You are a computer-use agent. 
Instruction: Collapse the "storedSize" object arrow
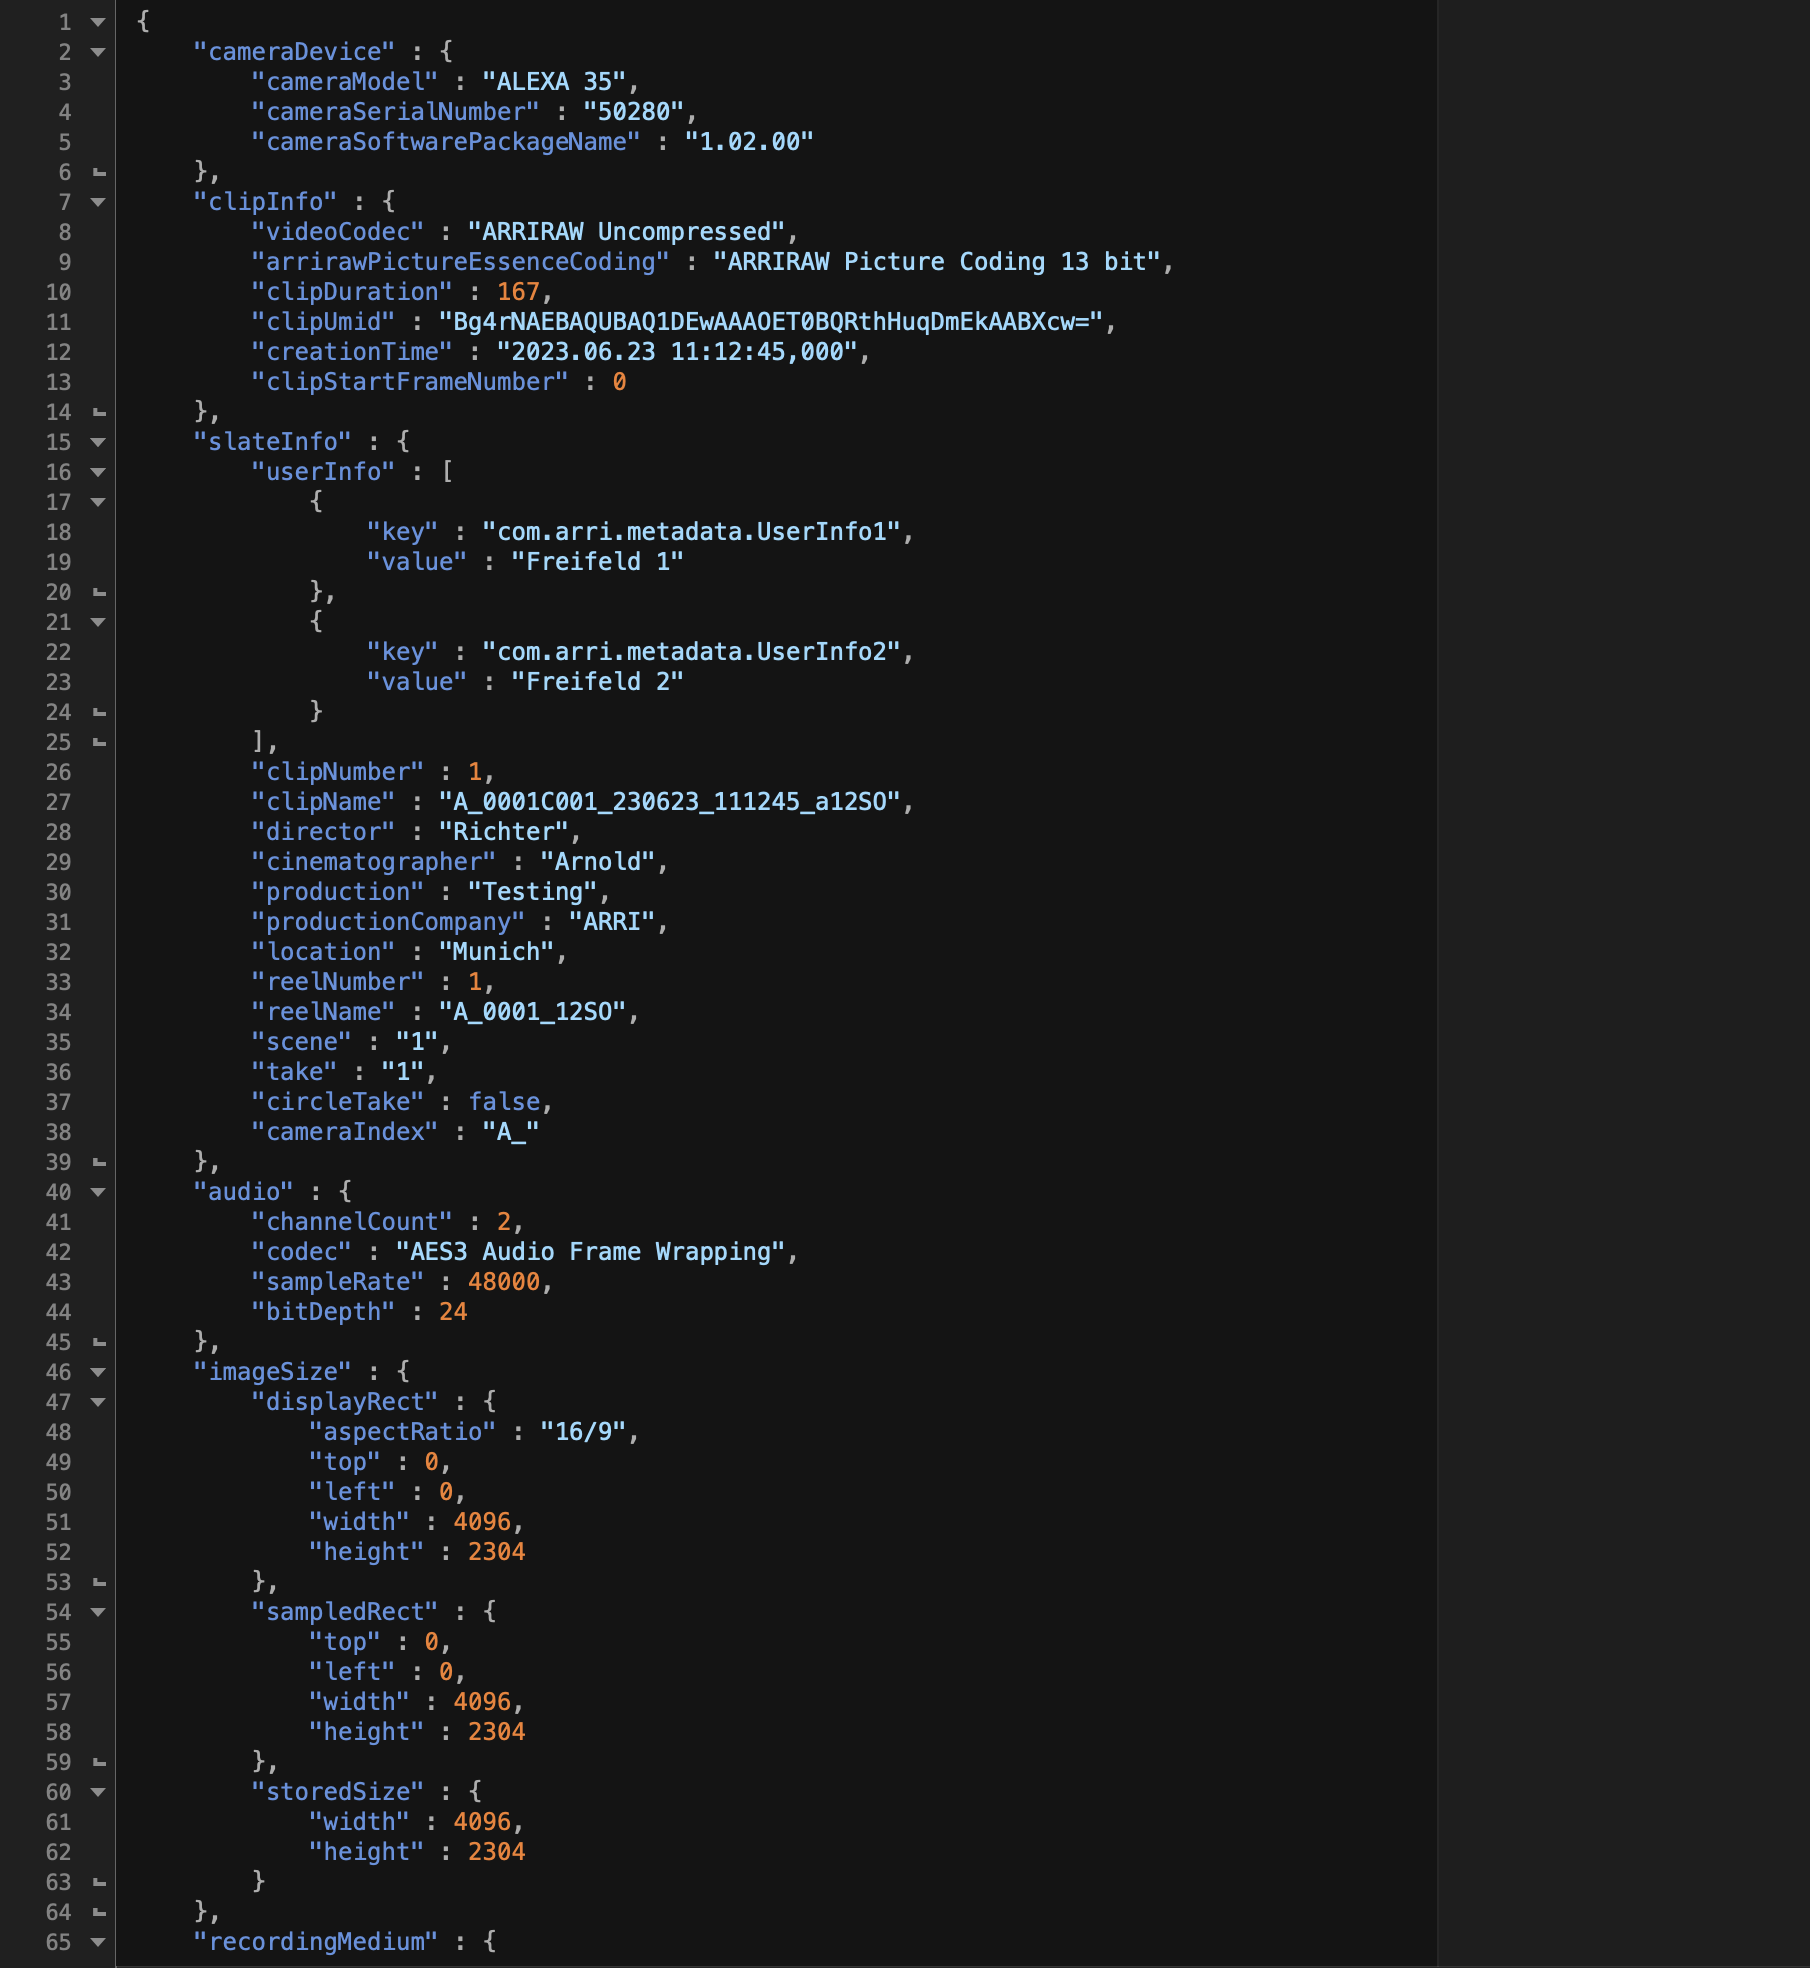click(98, 1792)
